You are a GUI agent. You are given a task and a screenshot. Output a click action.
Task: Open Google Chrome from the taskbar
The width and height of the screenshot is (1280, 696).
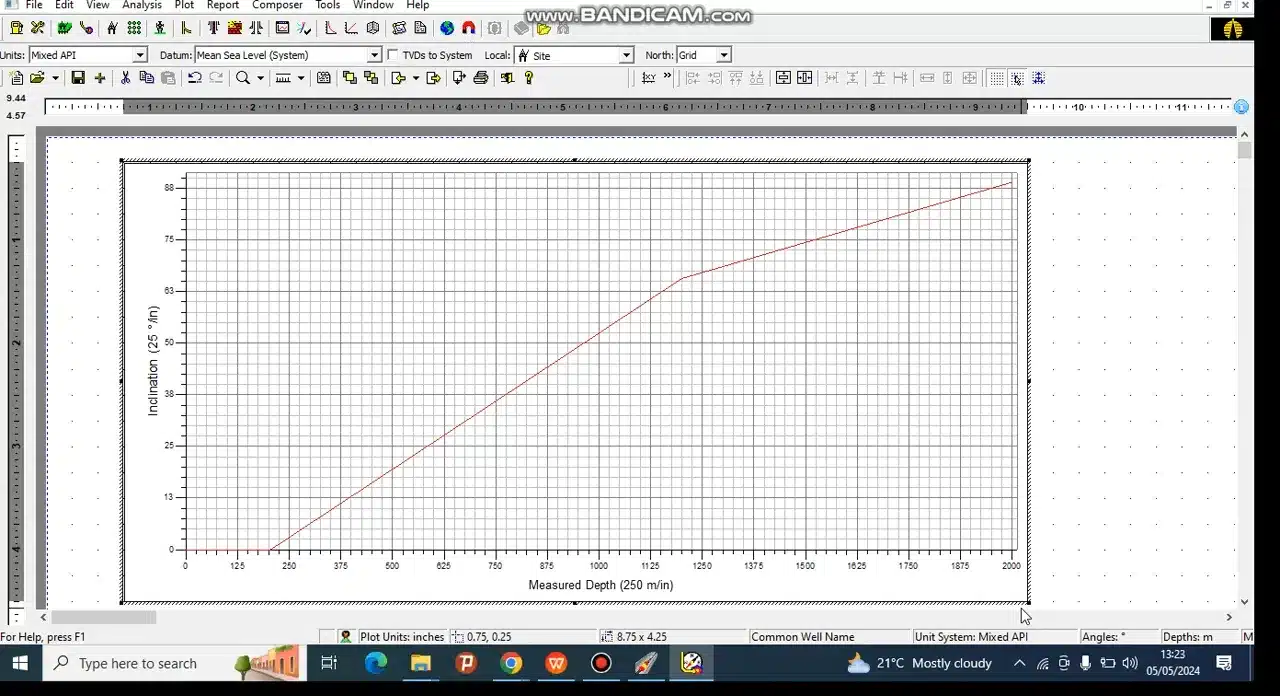pos(511,663)
